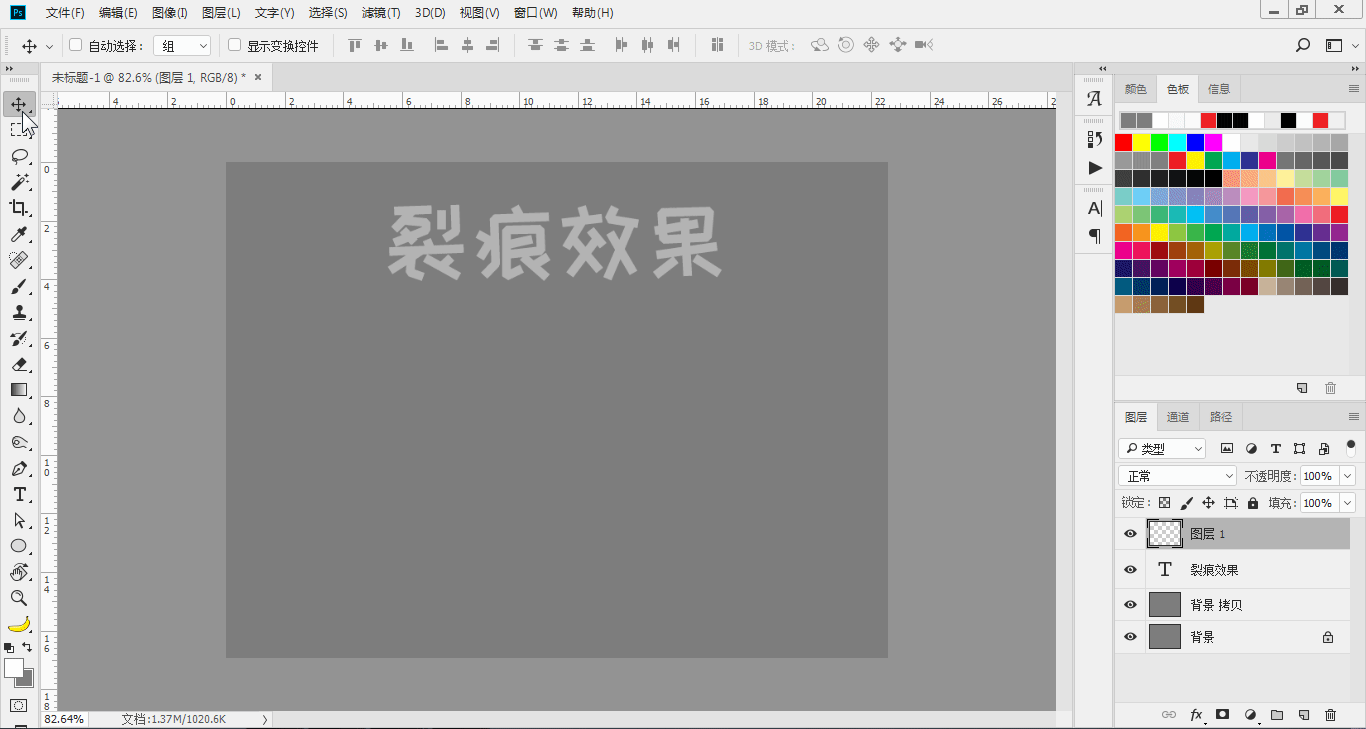This screenshot has width=1366, height=729.
Task: Open the Actions play panel icon
Action: (x=1095, y=168)
